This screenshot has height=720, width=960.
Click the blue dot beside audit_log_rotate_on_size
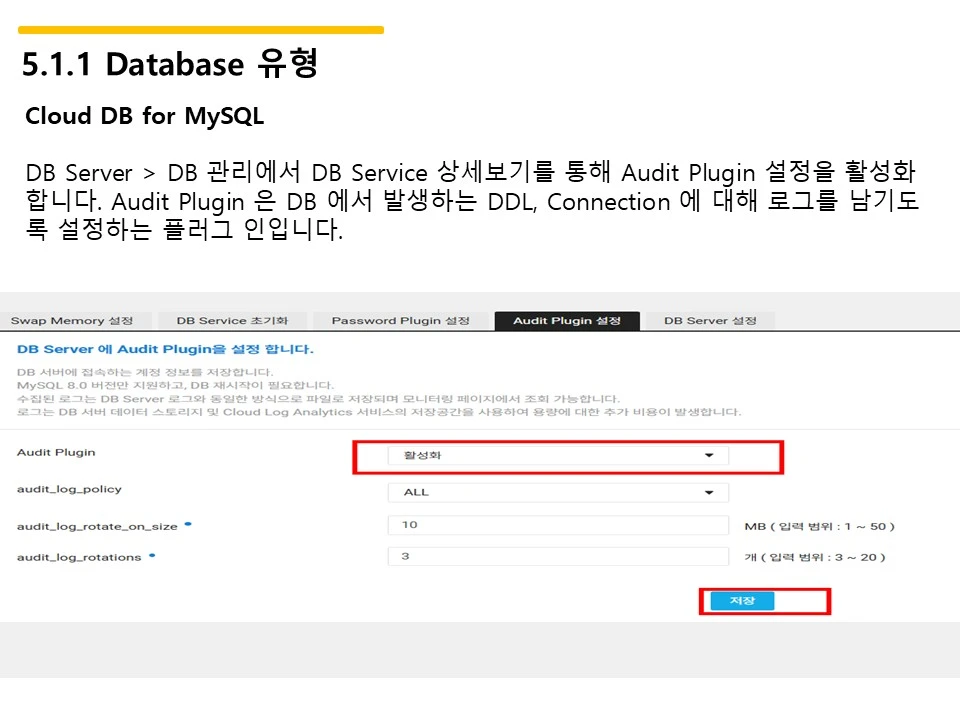188,523
